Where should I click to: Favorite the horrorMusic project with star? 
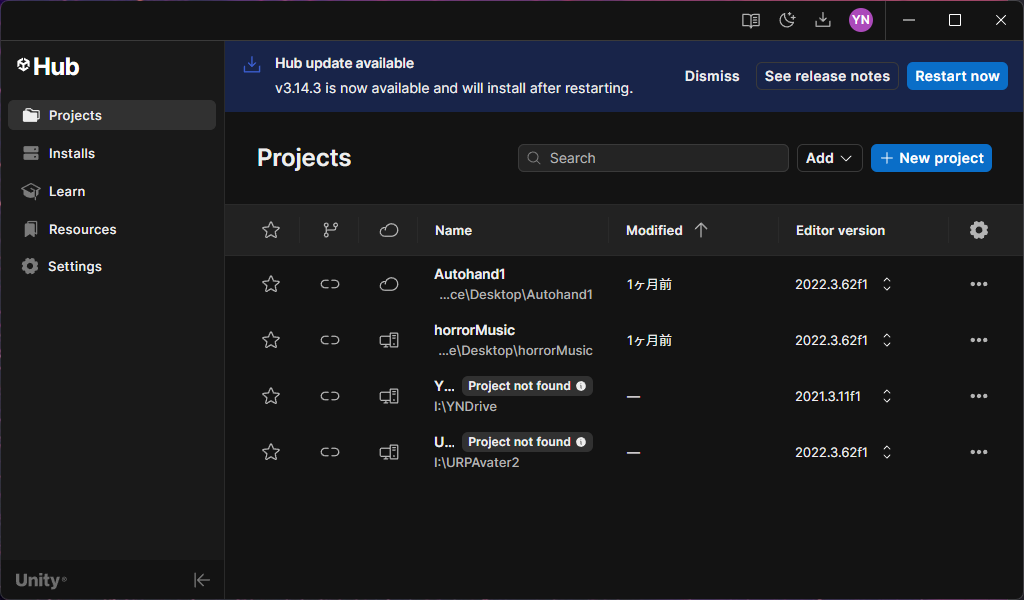[x=270, y=340]
